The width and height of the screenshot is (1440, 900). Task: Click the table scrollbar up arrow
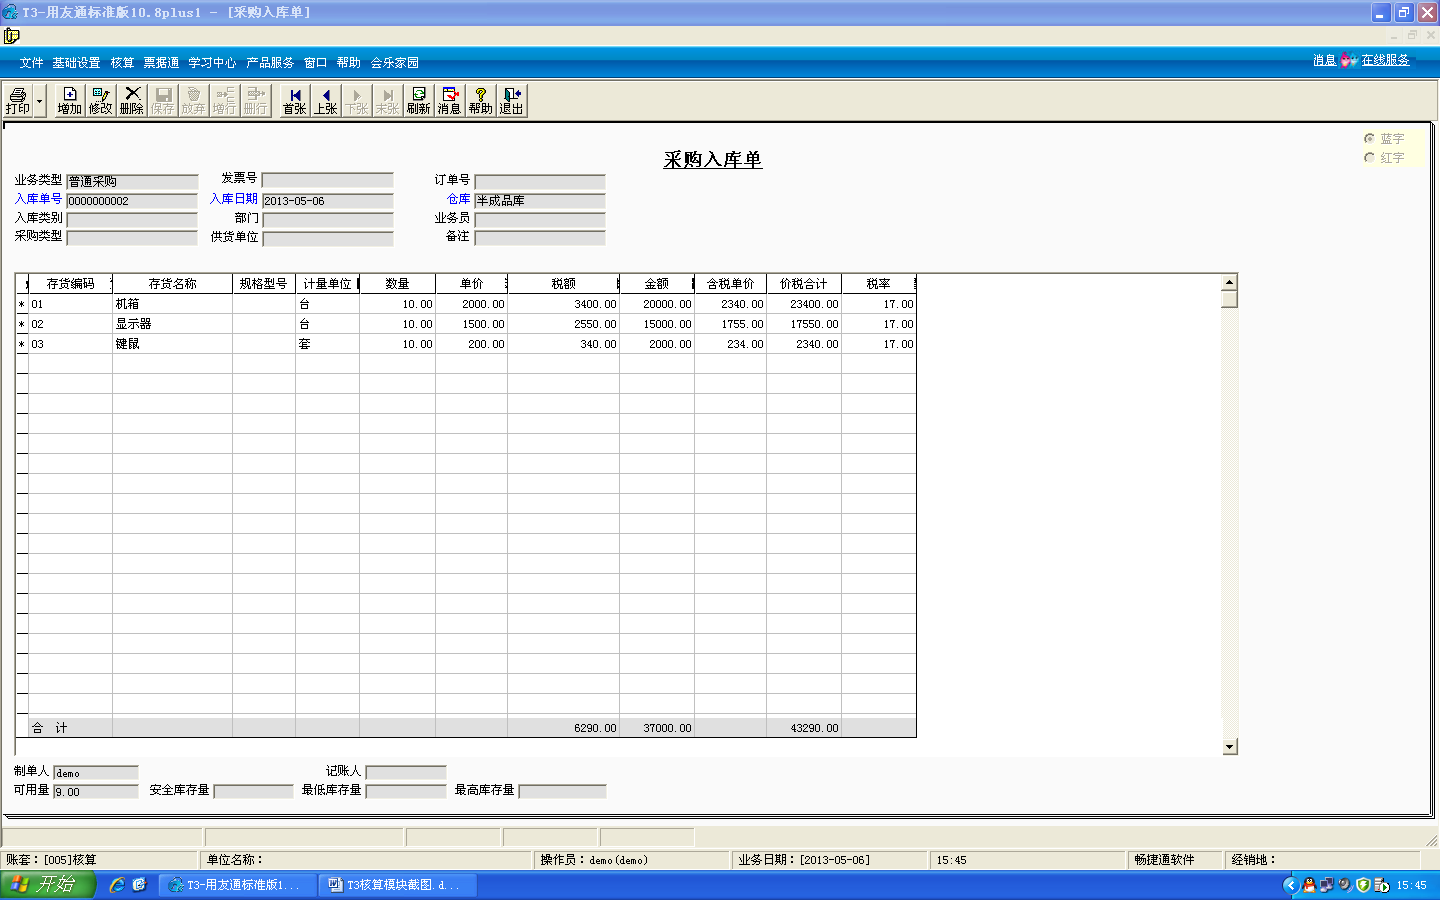(1230, 282)
